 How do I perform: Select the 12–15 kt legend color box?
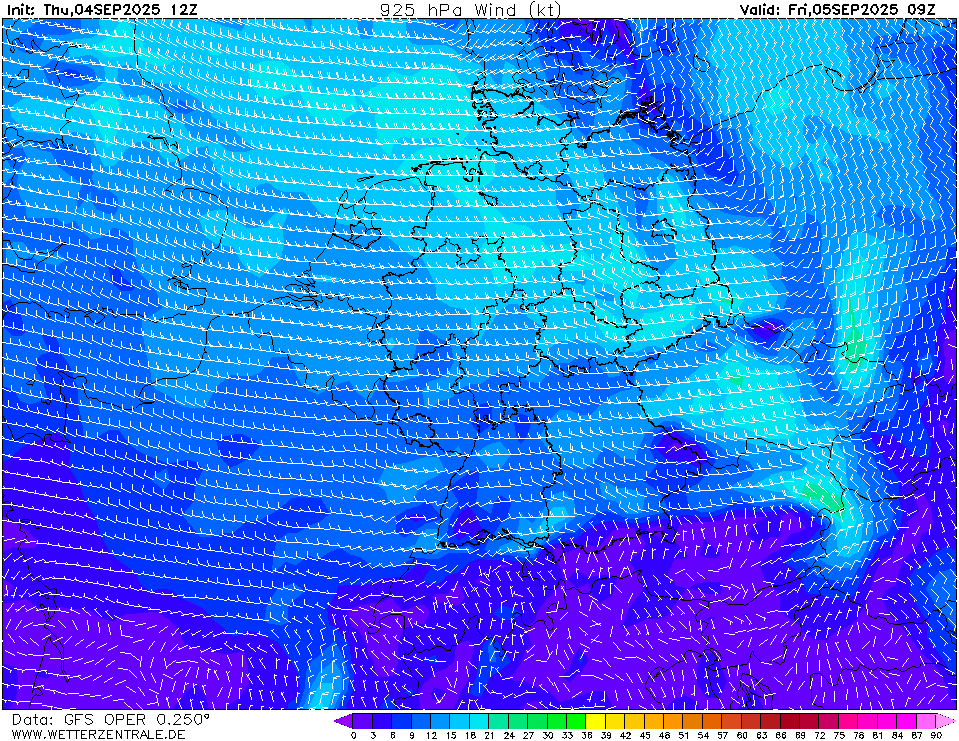click(x=440, y=721)
